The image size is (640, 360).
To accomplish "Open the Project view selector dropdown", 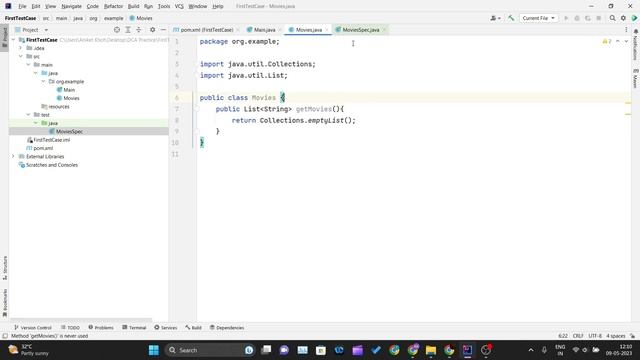I will pyautogui.click(x=31, y=30).
